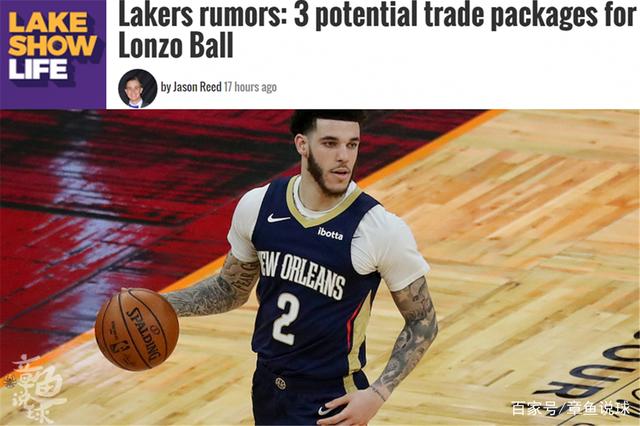Click the black court lettering at right
The image size is (640, 426).
[x=596, y=375]
